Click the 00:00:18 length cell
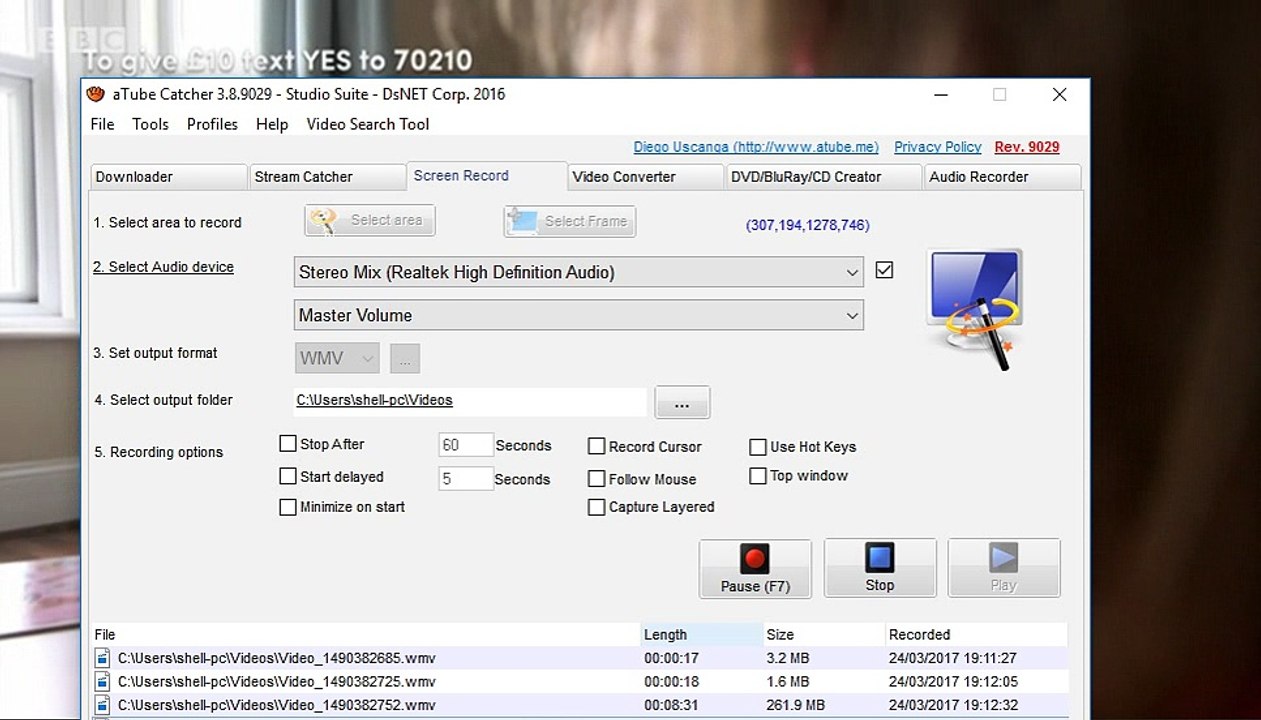 point(671,682)
